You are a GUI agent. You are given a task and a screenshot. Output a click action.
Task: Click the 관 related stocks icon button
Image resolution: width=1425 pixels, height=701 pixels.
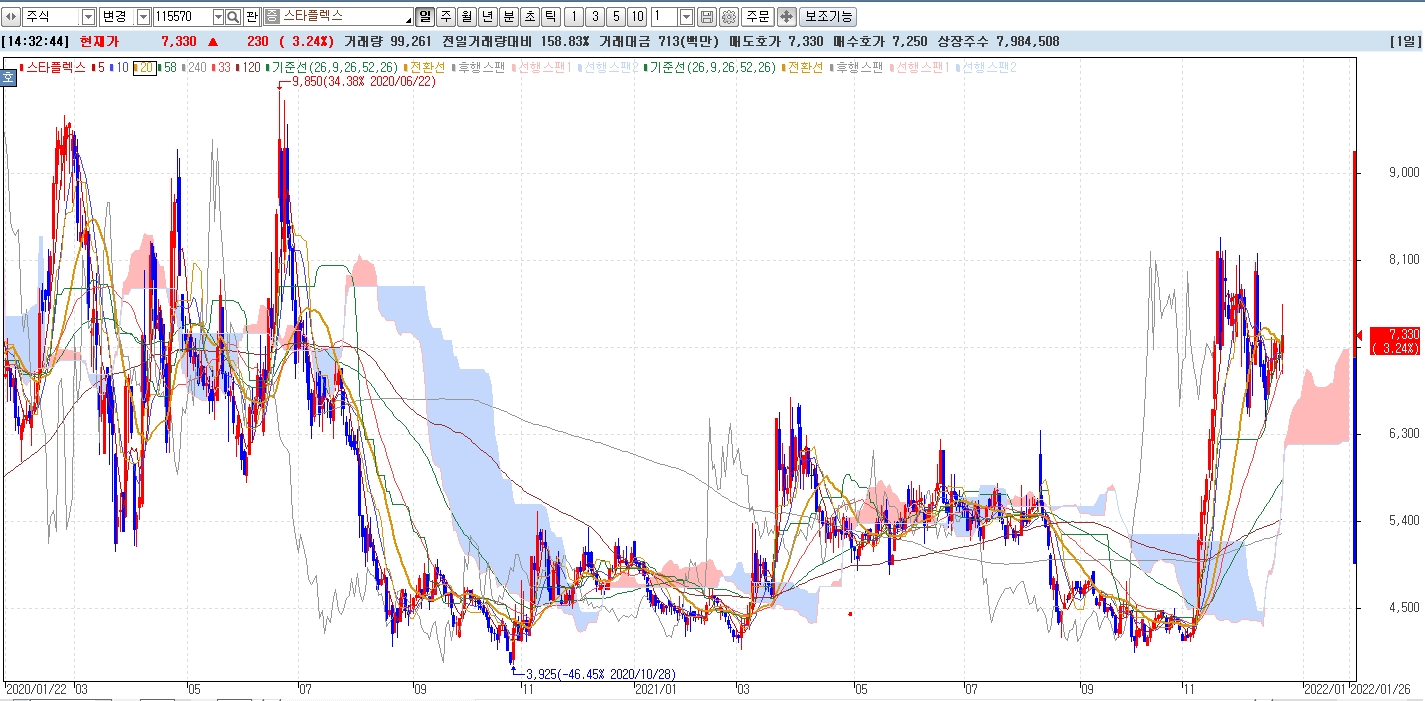click(x=252, y=17)
